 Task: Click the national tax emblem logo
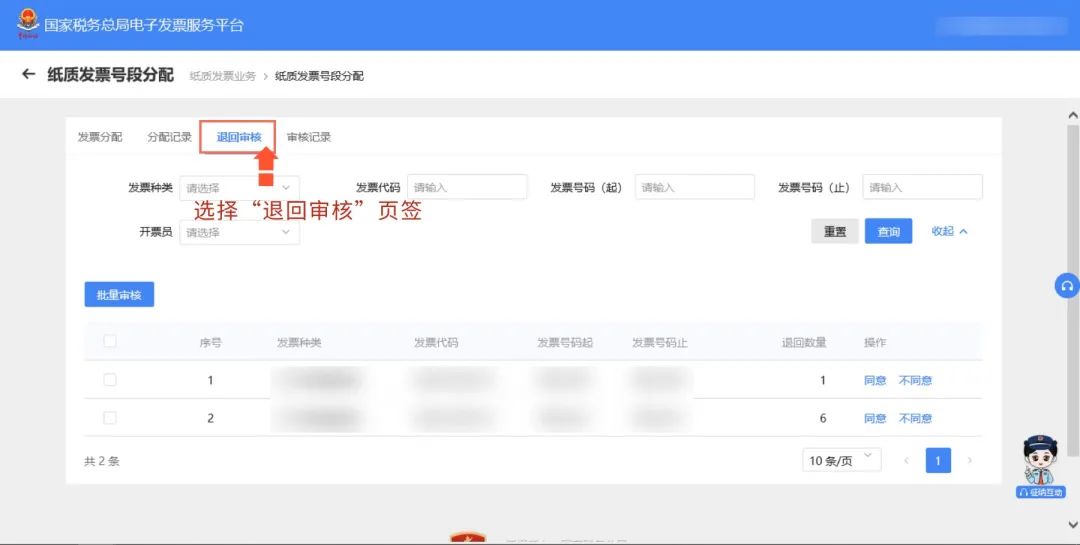coord(27,24)
